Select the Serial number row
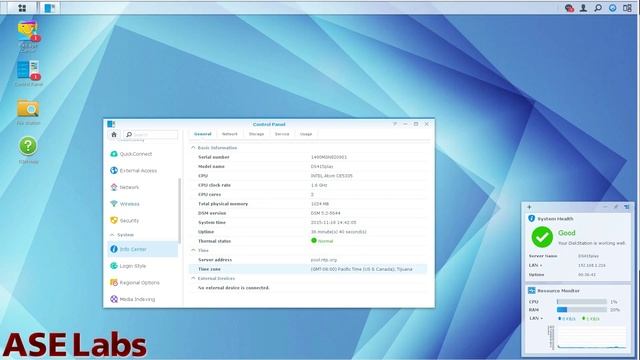Viewport: 640px width, 360px height. pyautogui.click(x=308, y=157)
